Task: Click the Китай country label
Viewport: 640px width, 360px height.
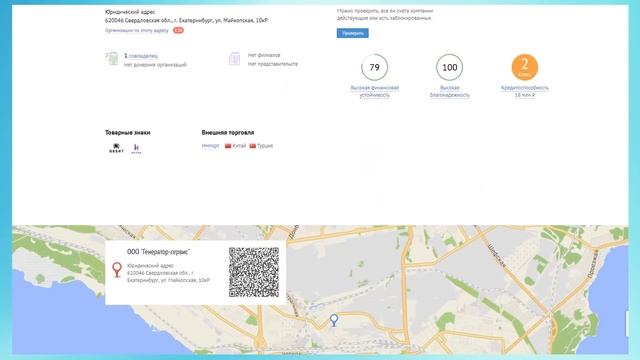Action: pos(239,146)
